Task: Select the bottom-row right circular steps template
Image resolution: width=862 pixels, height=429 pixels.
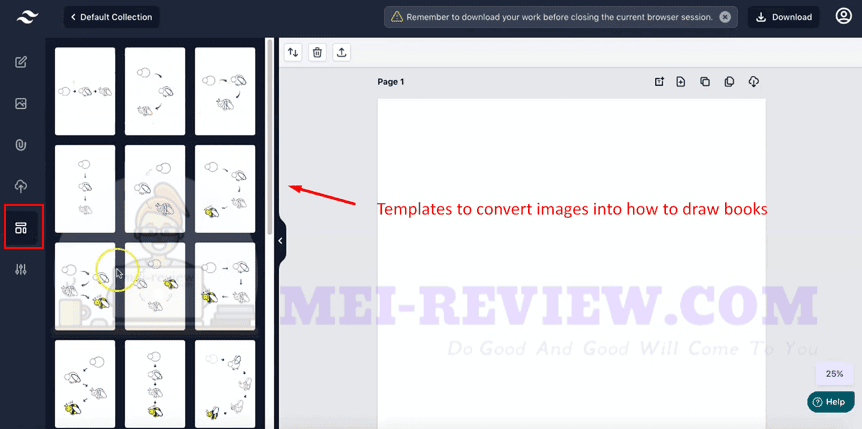Action: coord(225,384)
